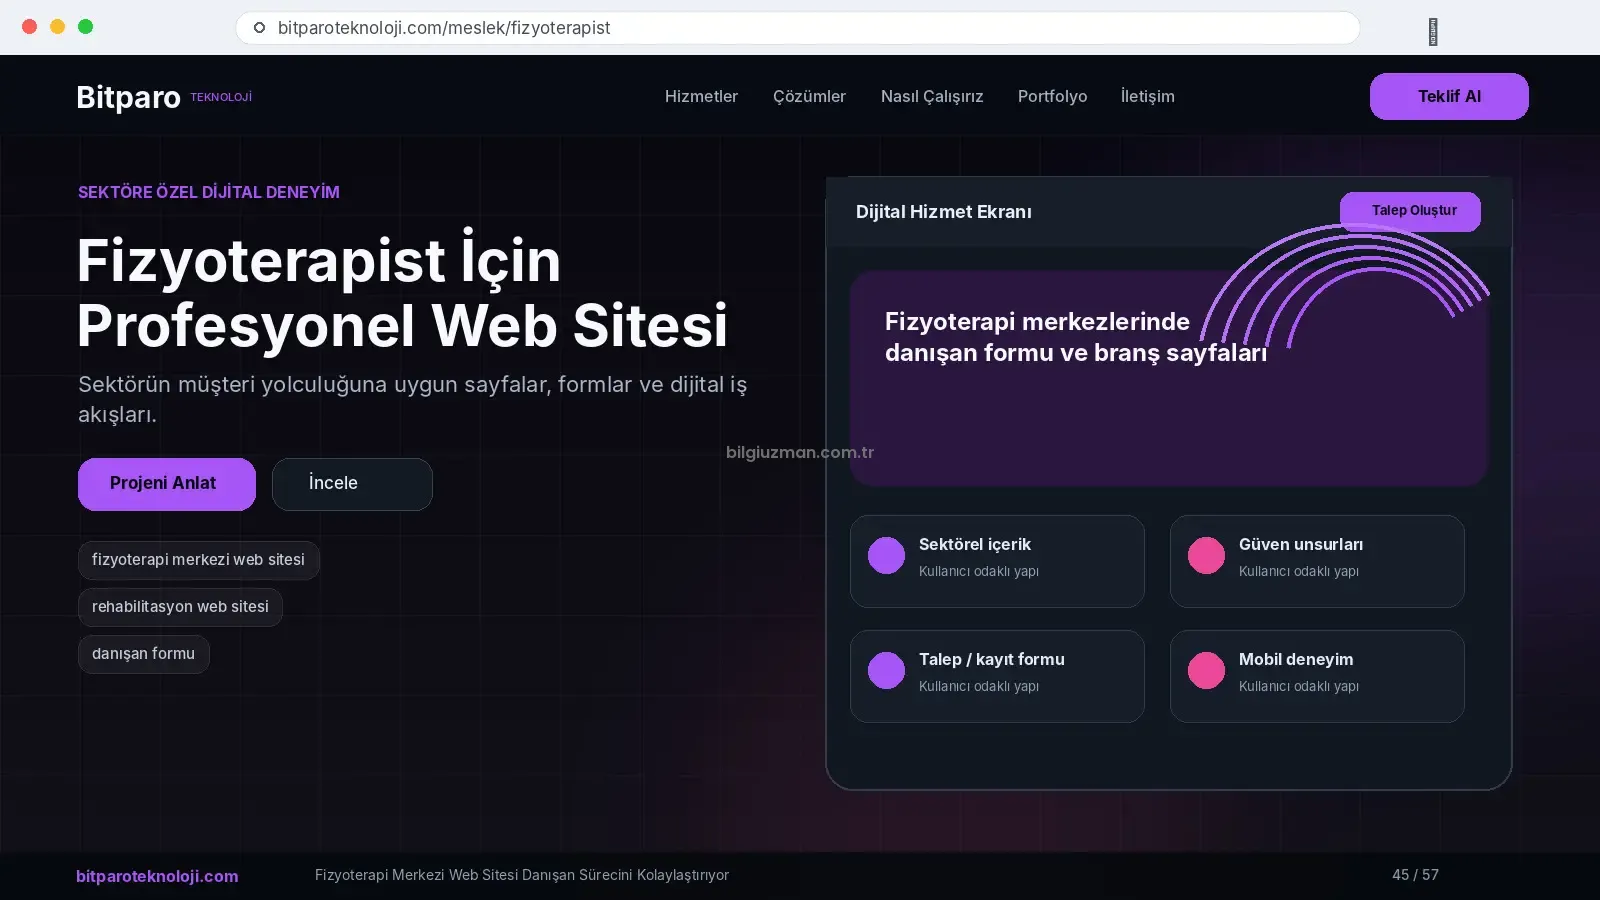Select the danışan formu tag
The width and height of the screenshot is (1600, 900).
(x=143, y=654)
